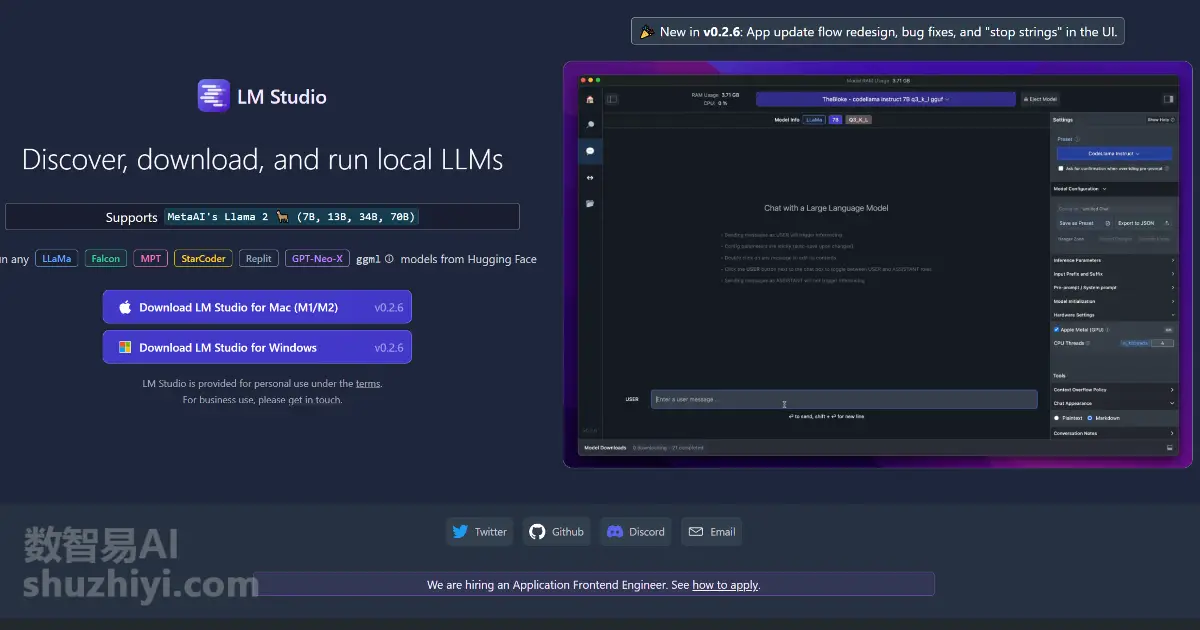Viewport: 1200px width, 630px height.
Task: Collapse the Chat Appearance section
Action: [x=1113, y=403]
